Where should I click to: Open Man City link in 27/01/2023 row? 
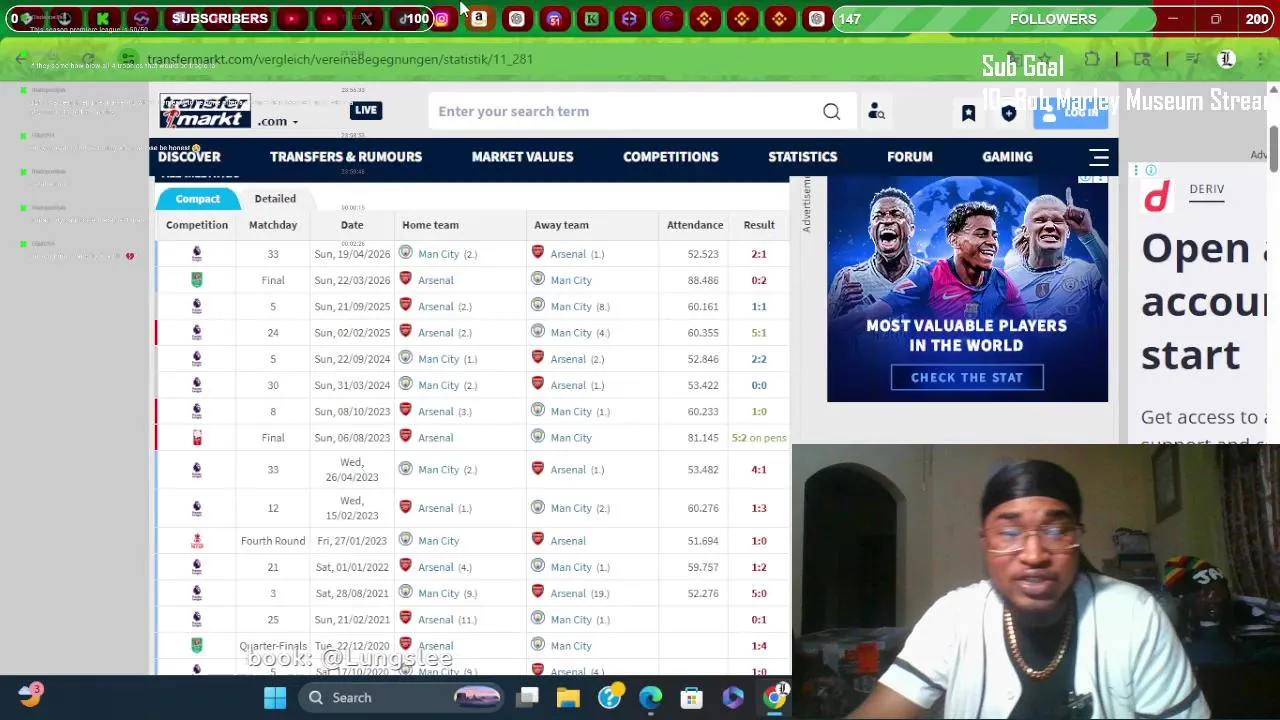[438, 541]
